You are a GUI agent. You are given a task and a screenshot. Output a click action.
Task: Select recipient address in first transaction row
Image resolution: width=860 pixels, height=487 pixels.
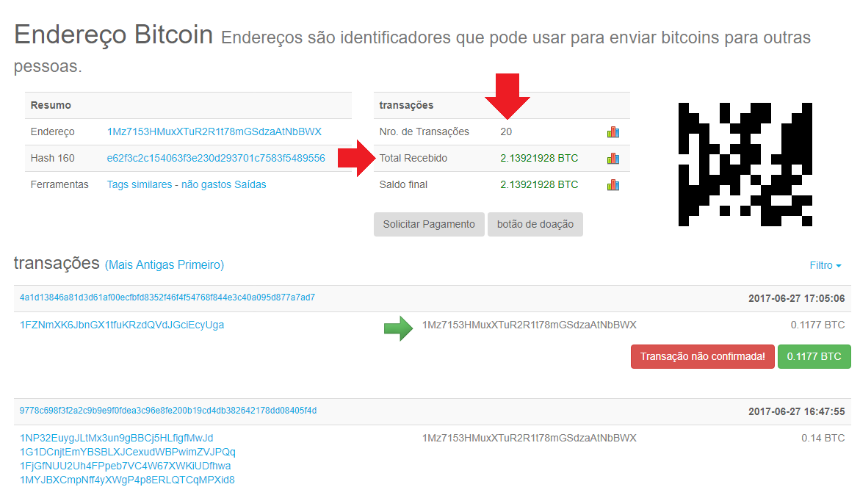coord(529,325)
